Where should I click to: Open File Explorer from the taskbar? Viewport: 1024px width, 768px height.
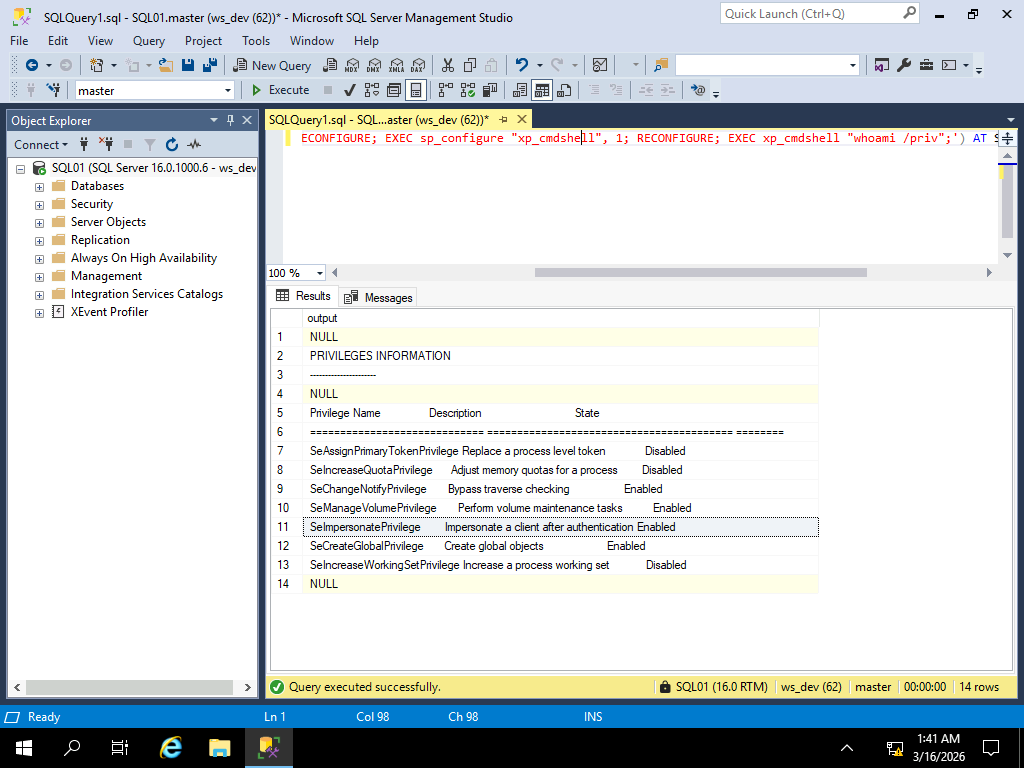click(x=219, y=747)
